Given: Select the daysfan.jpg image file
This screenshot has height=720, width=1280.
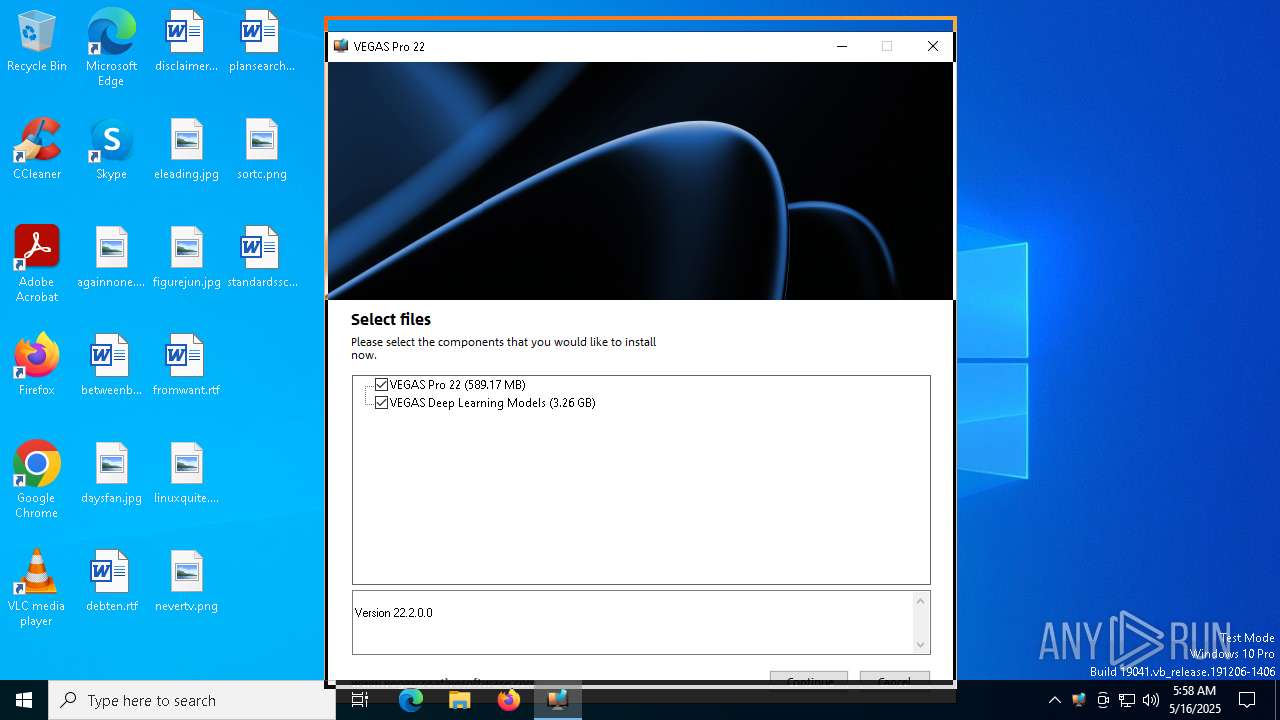Looking at the screenshot, I should tap(111, 474).
